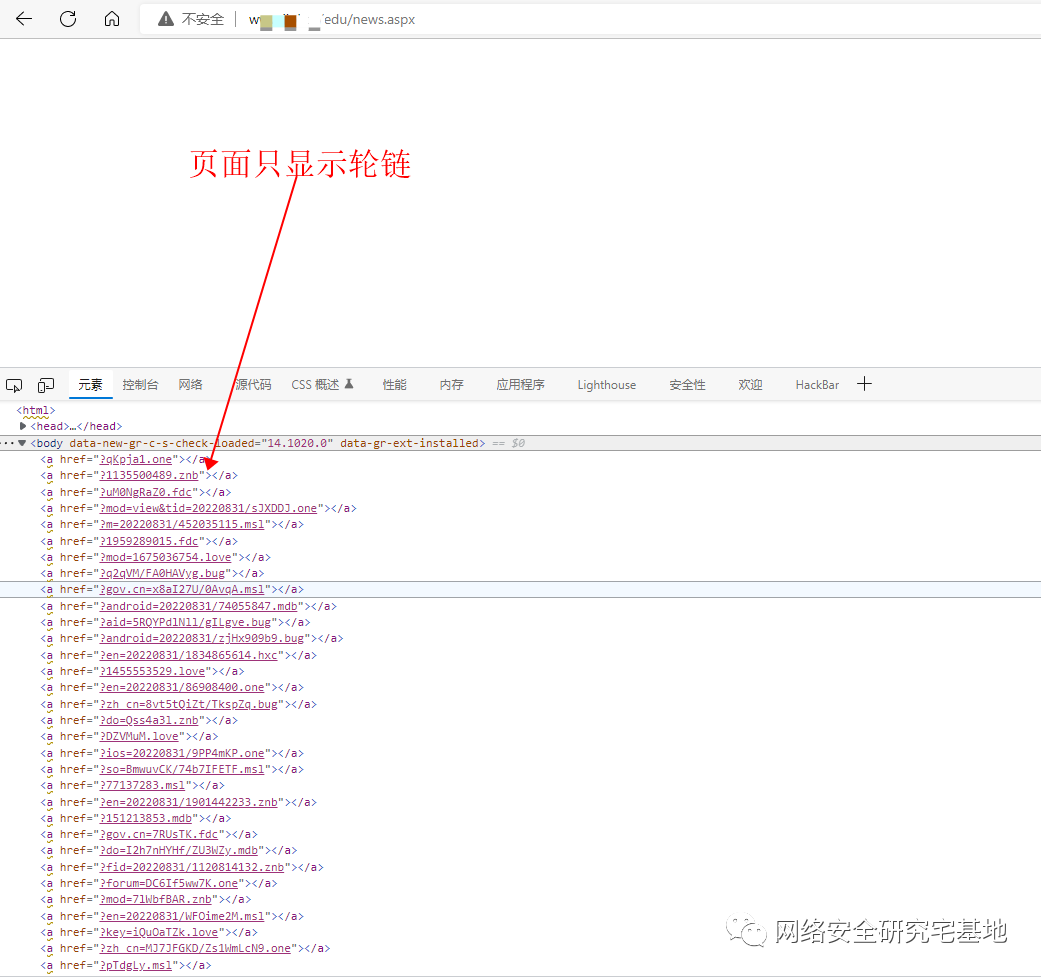The image size is (1041, 977).
Task: Click the ellipsis beside the body node
Action: coord(7,442)
